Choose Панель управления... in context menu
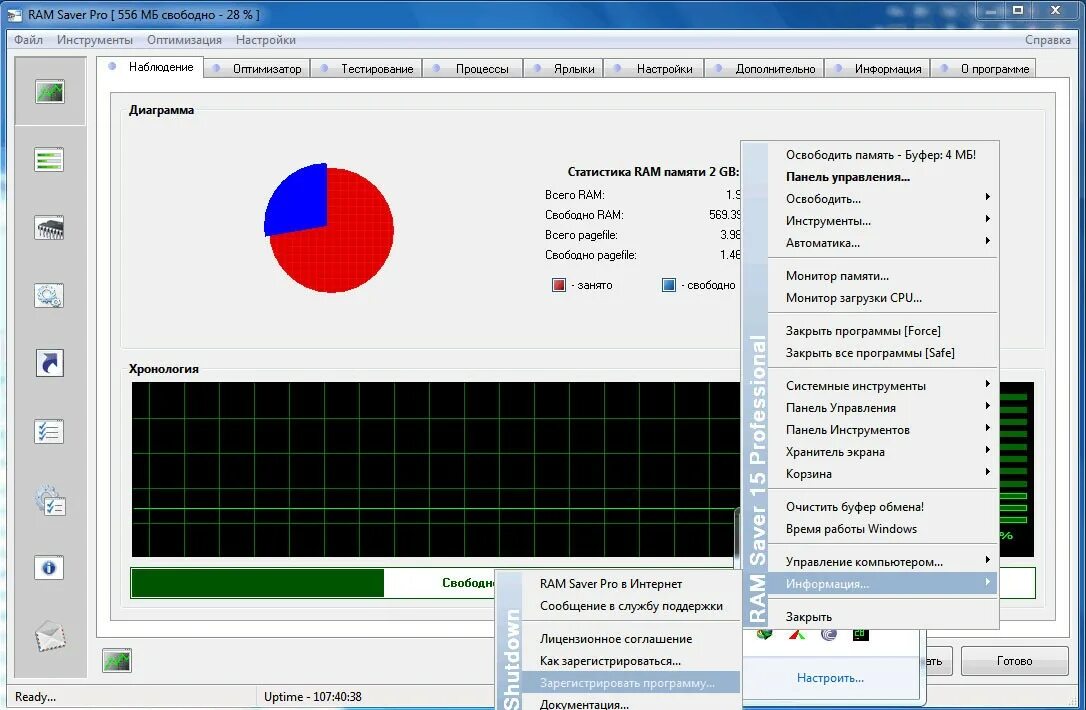Viewport: 1086px width, 710px height. (x=881, y=177)
